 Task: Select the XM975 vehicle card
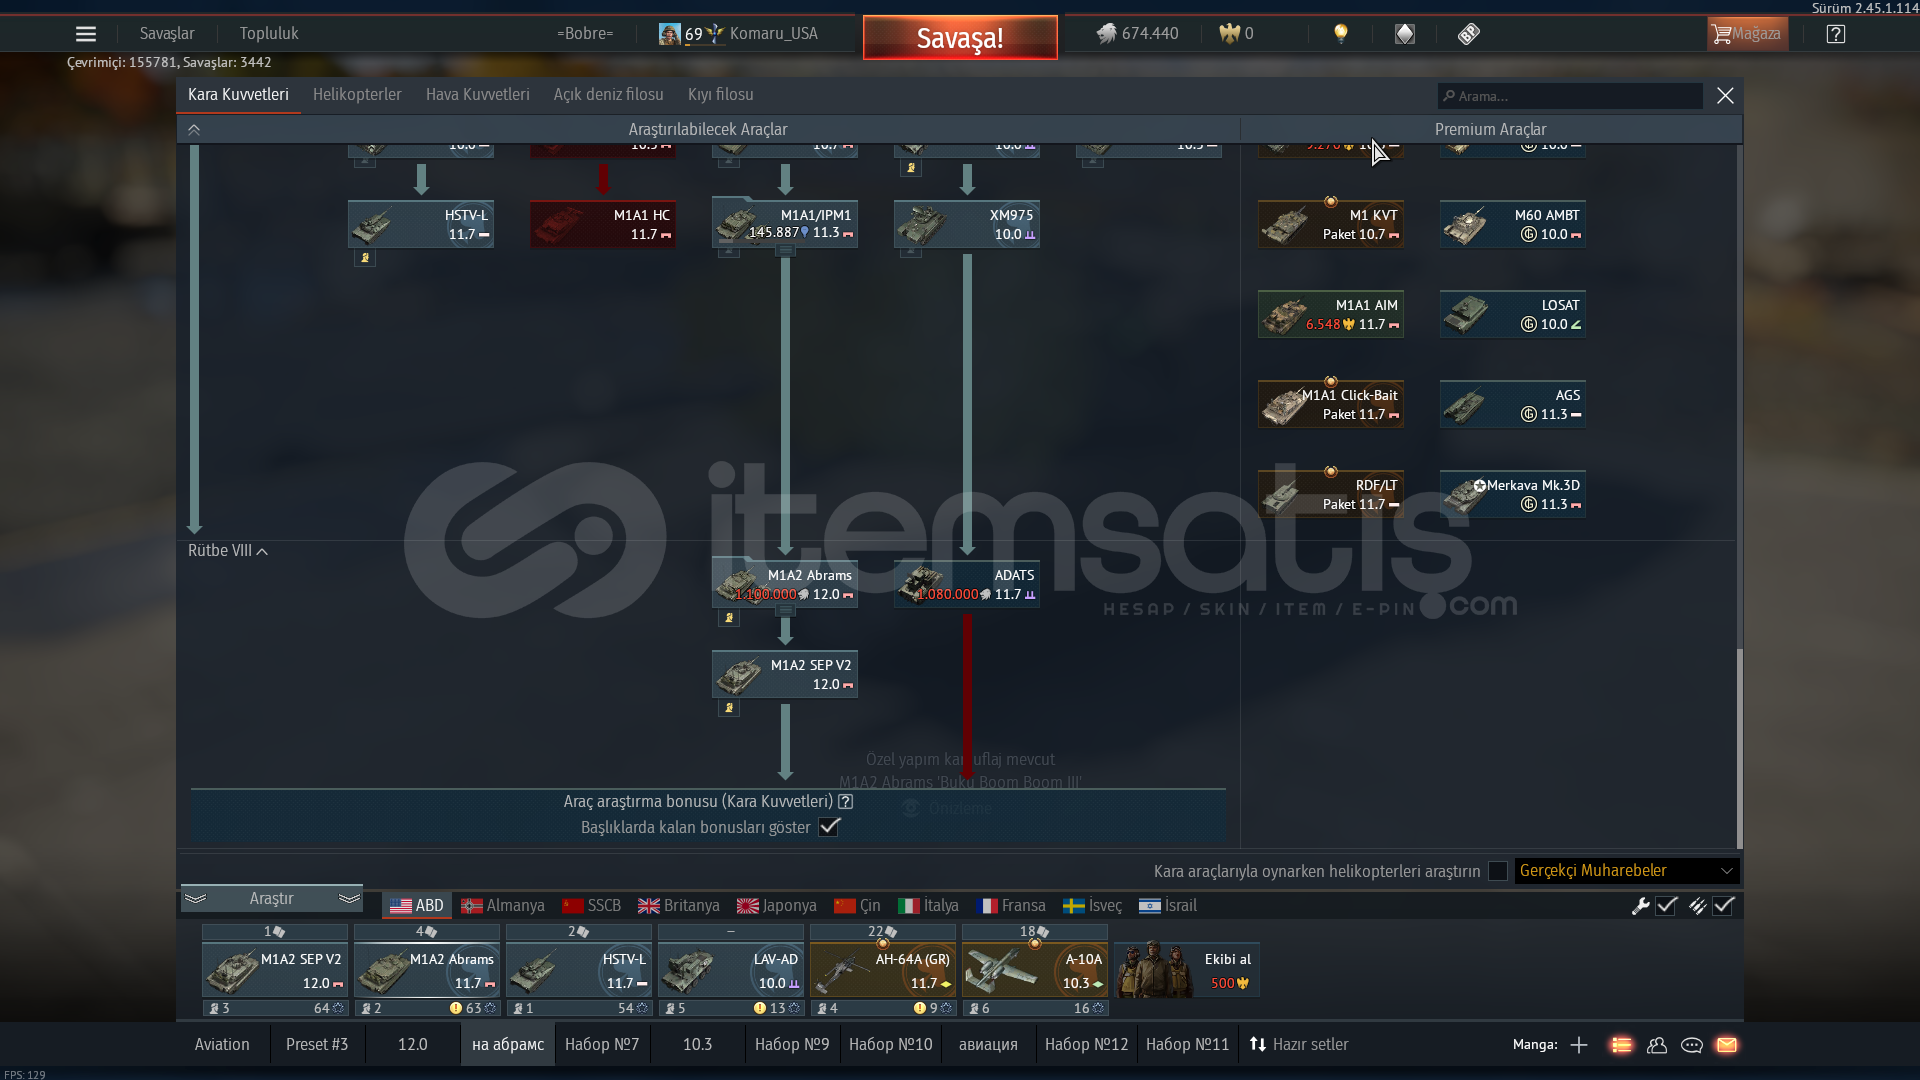point(967,224)
